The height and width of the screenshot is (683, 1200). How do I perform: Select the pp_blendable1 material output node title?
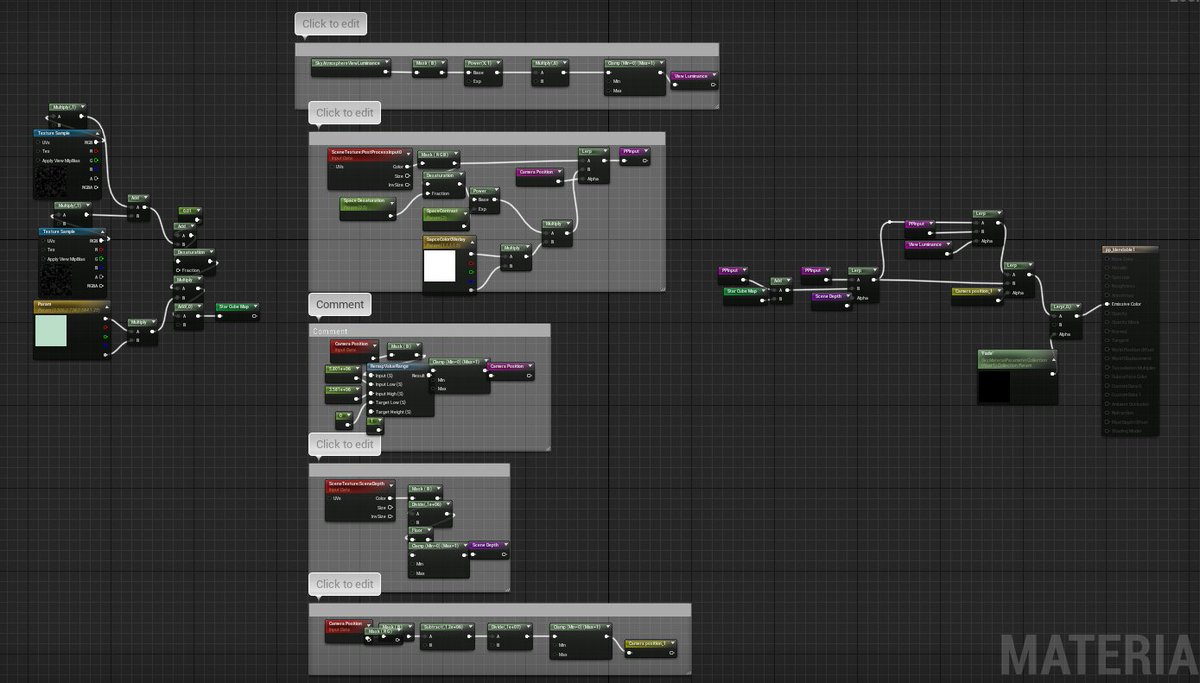1130,250
